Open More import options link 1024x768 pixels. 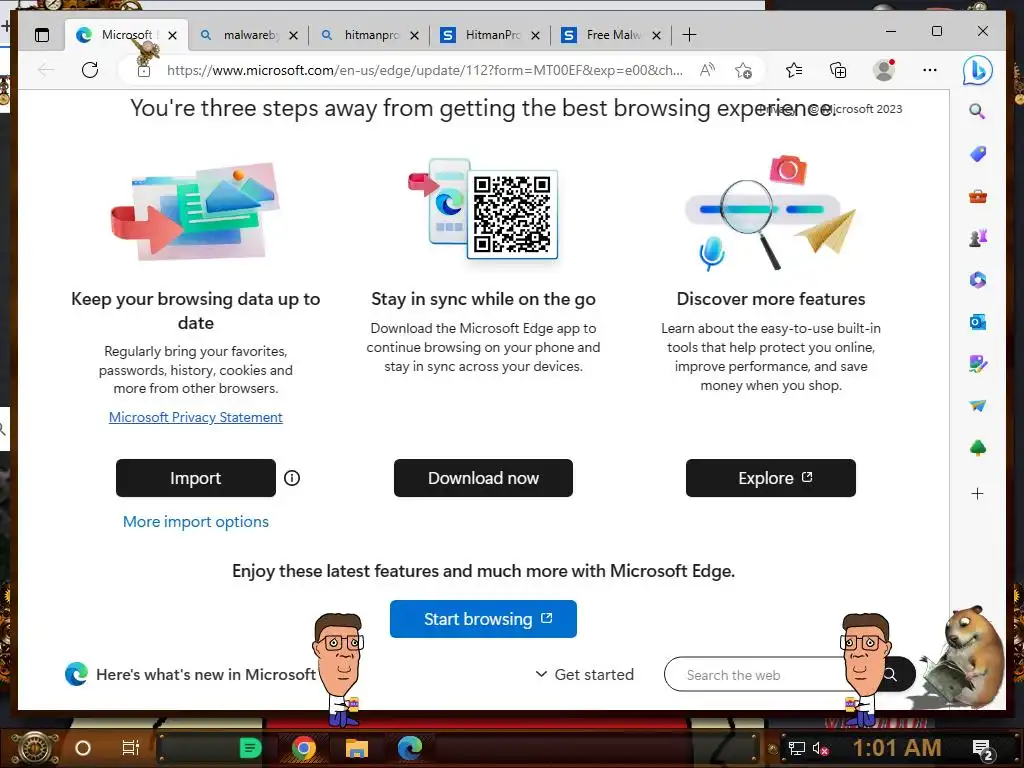click(x=196, y=522)
